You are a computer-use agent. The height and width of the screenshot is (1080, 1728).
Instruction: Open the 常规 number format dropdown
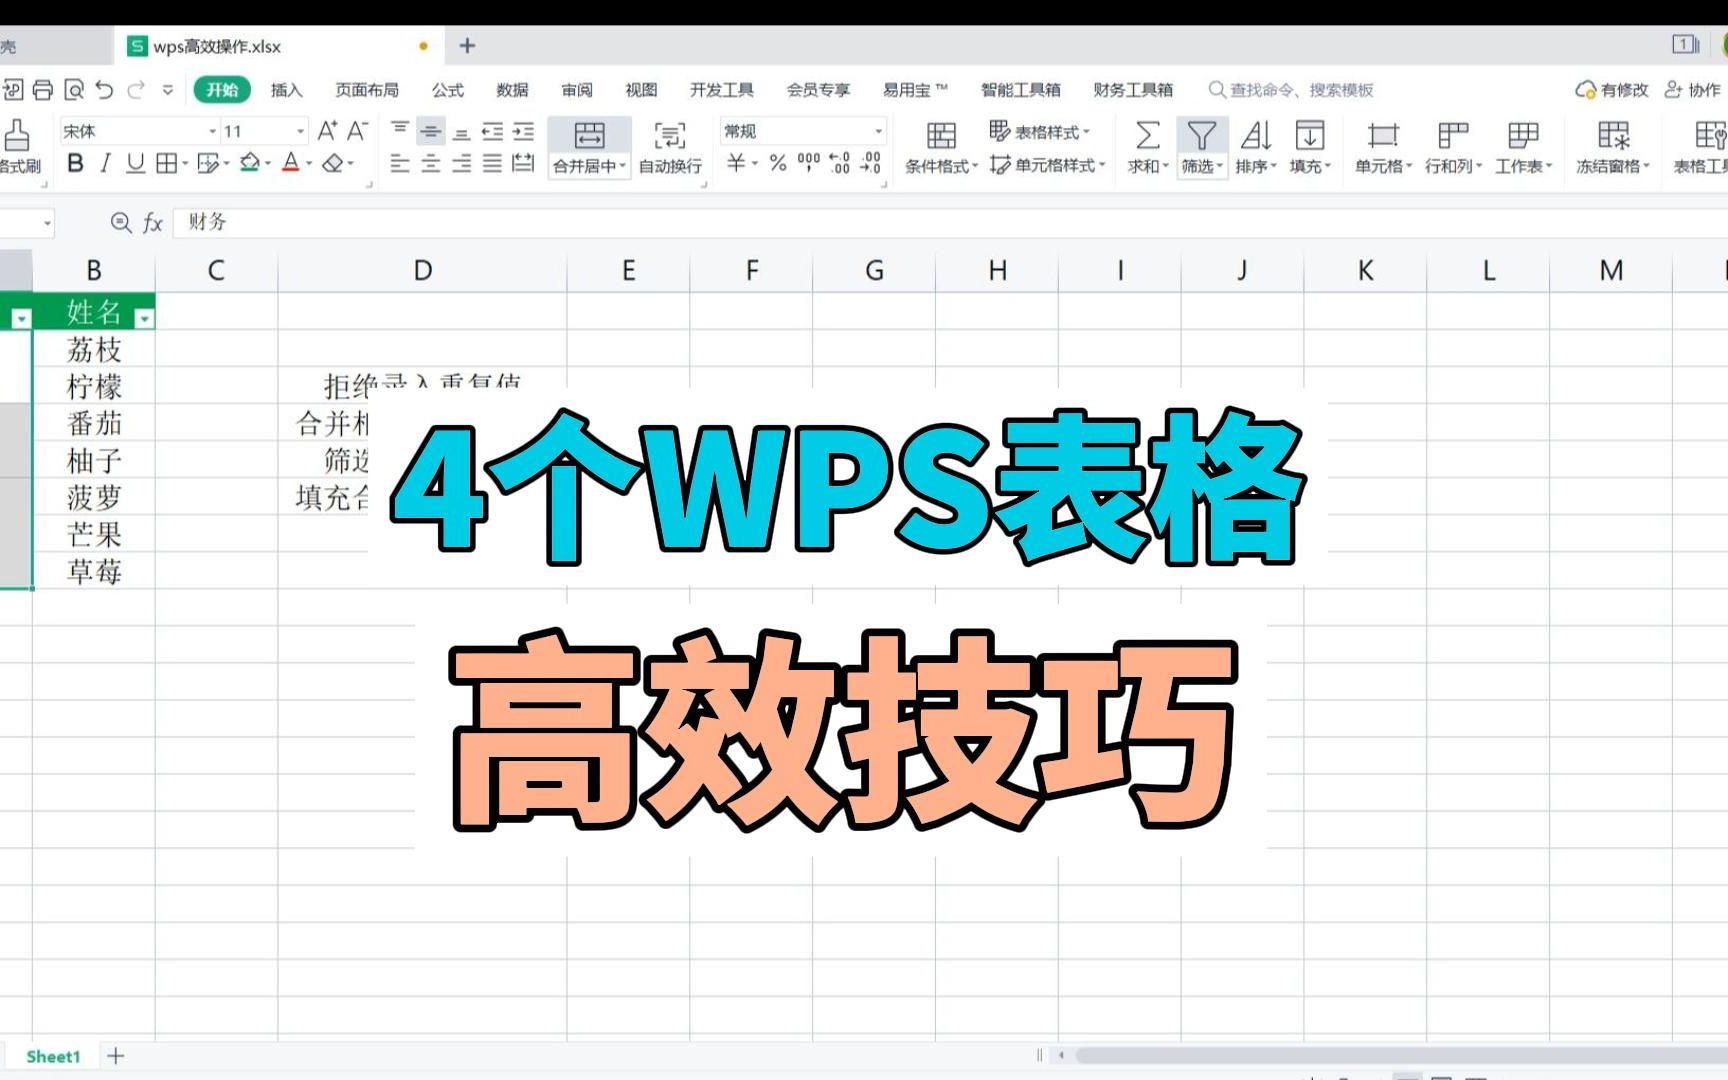click(877, 130)
